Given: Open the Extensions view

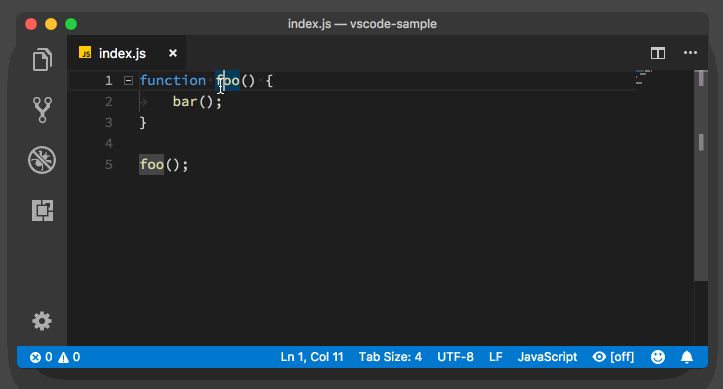Looking at the screenshot, I should 42,210.
